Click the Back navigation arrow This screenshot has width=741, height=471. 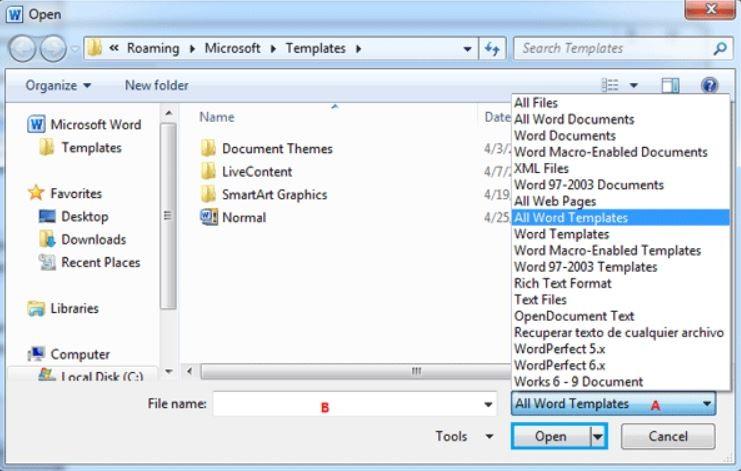point(22,49)
